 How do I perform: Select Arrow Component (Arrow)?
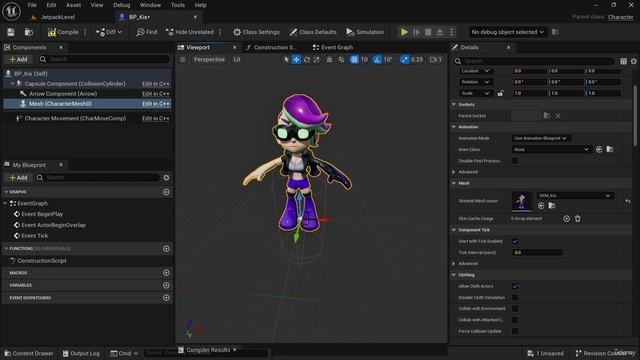pyautogui.click(x=63, y=93)
